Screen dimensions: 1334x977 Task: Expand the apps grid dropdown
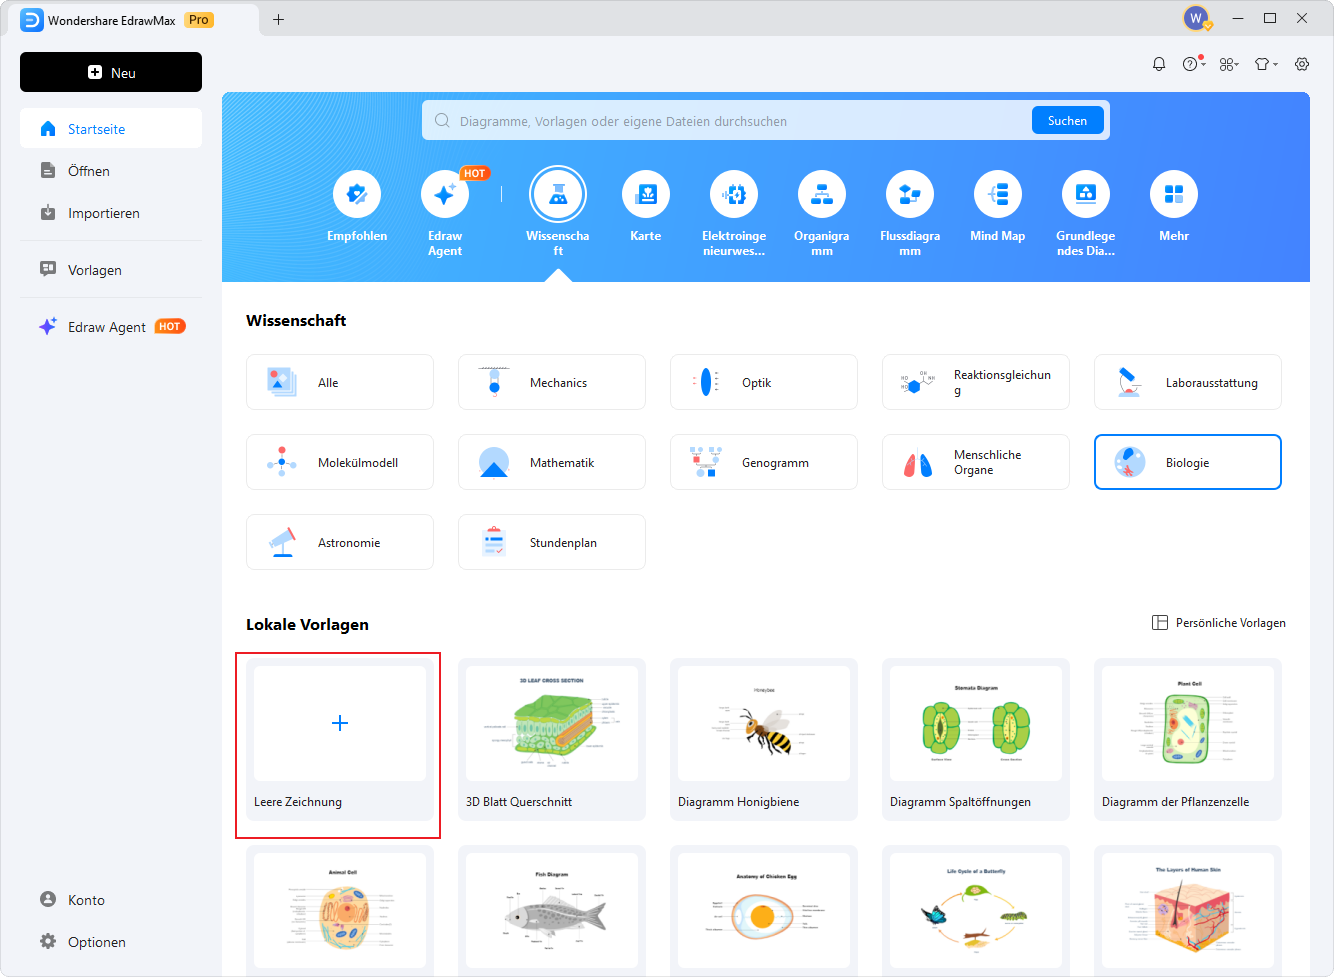(1229, 64)
